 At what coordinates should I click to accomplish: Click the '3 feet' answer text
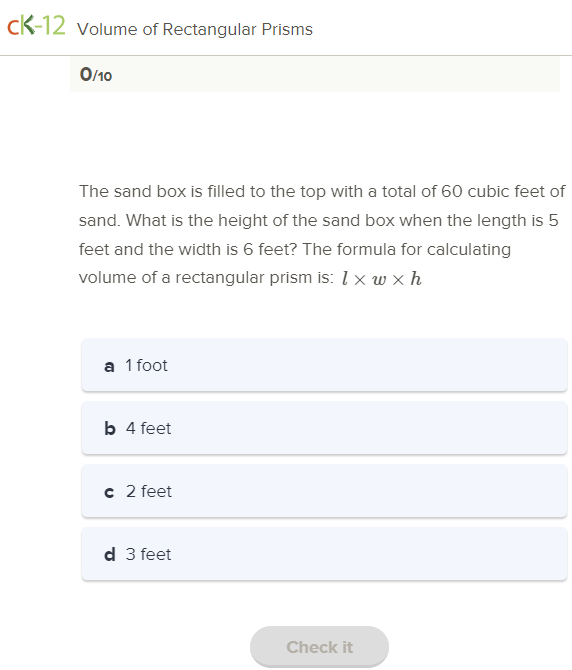tap(148, 554)
